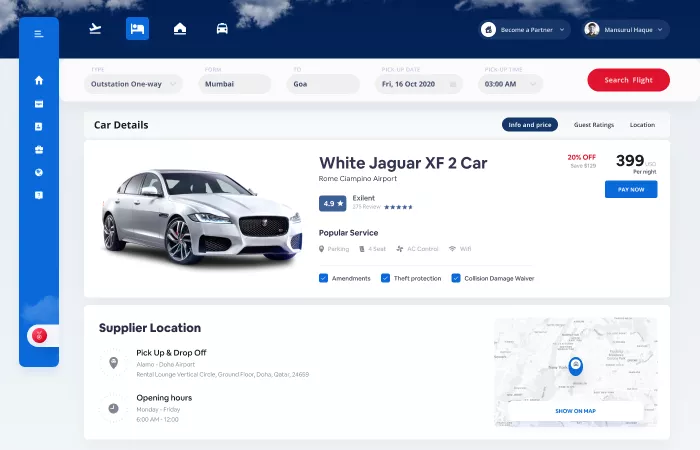Click the Goa destination field
This screenshot has width=700, height=450.
tap(323, 84)
